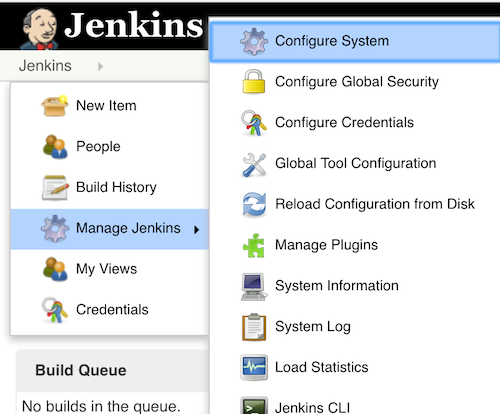
Task: Click the Jenkins butler logo
Action: 39,28
